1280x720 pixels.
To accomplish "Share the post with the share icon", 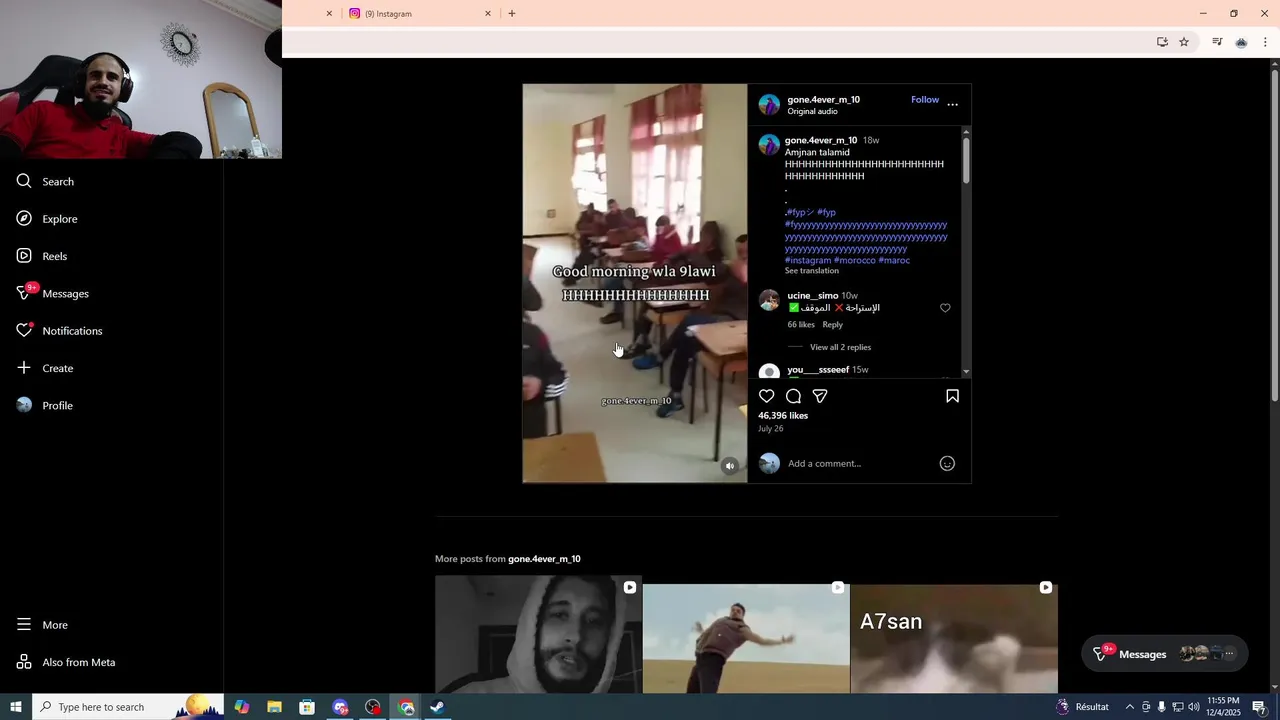I will click(x=820, y=396).
